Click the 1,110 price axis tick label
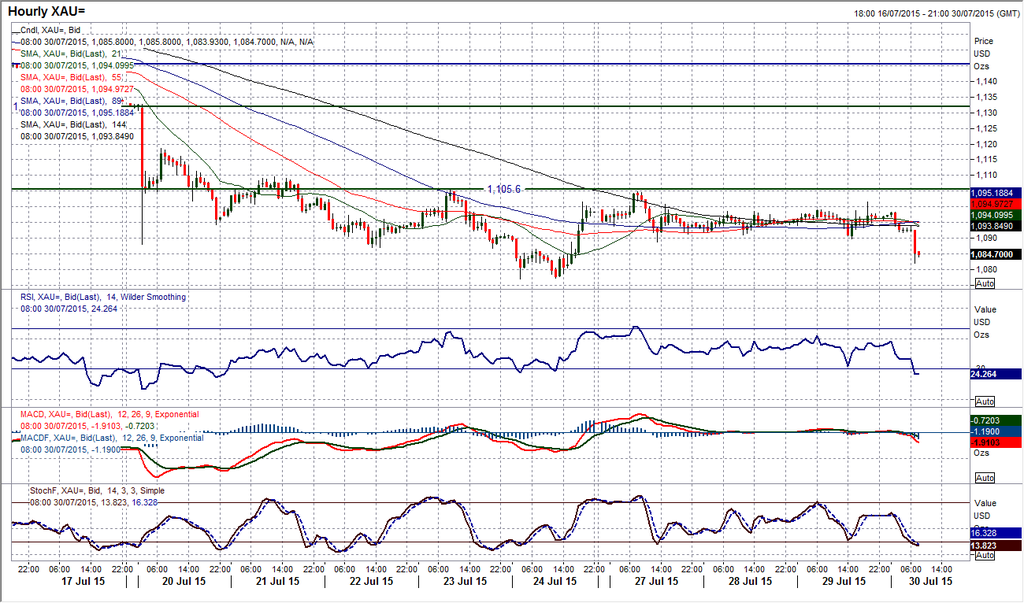This screenshot has width=1024, height=603. tap(985, 176)
